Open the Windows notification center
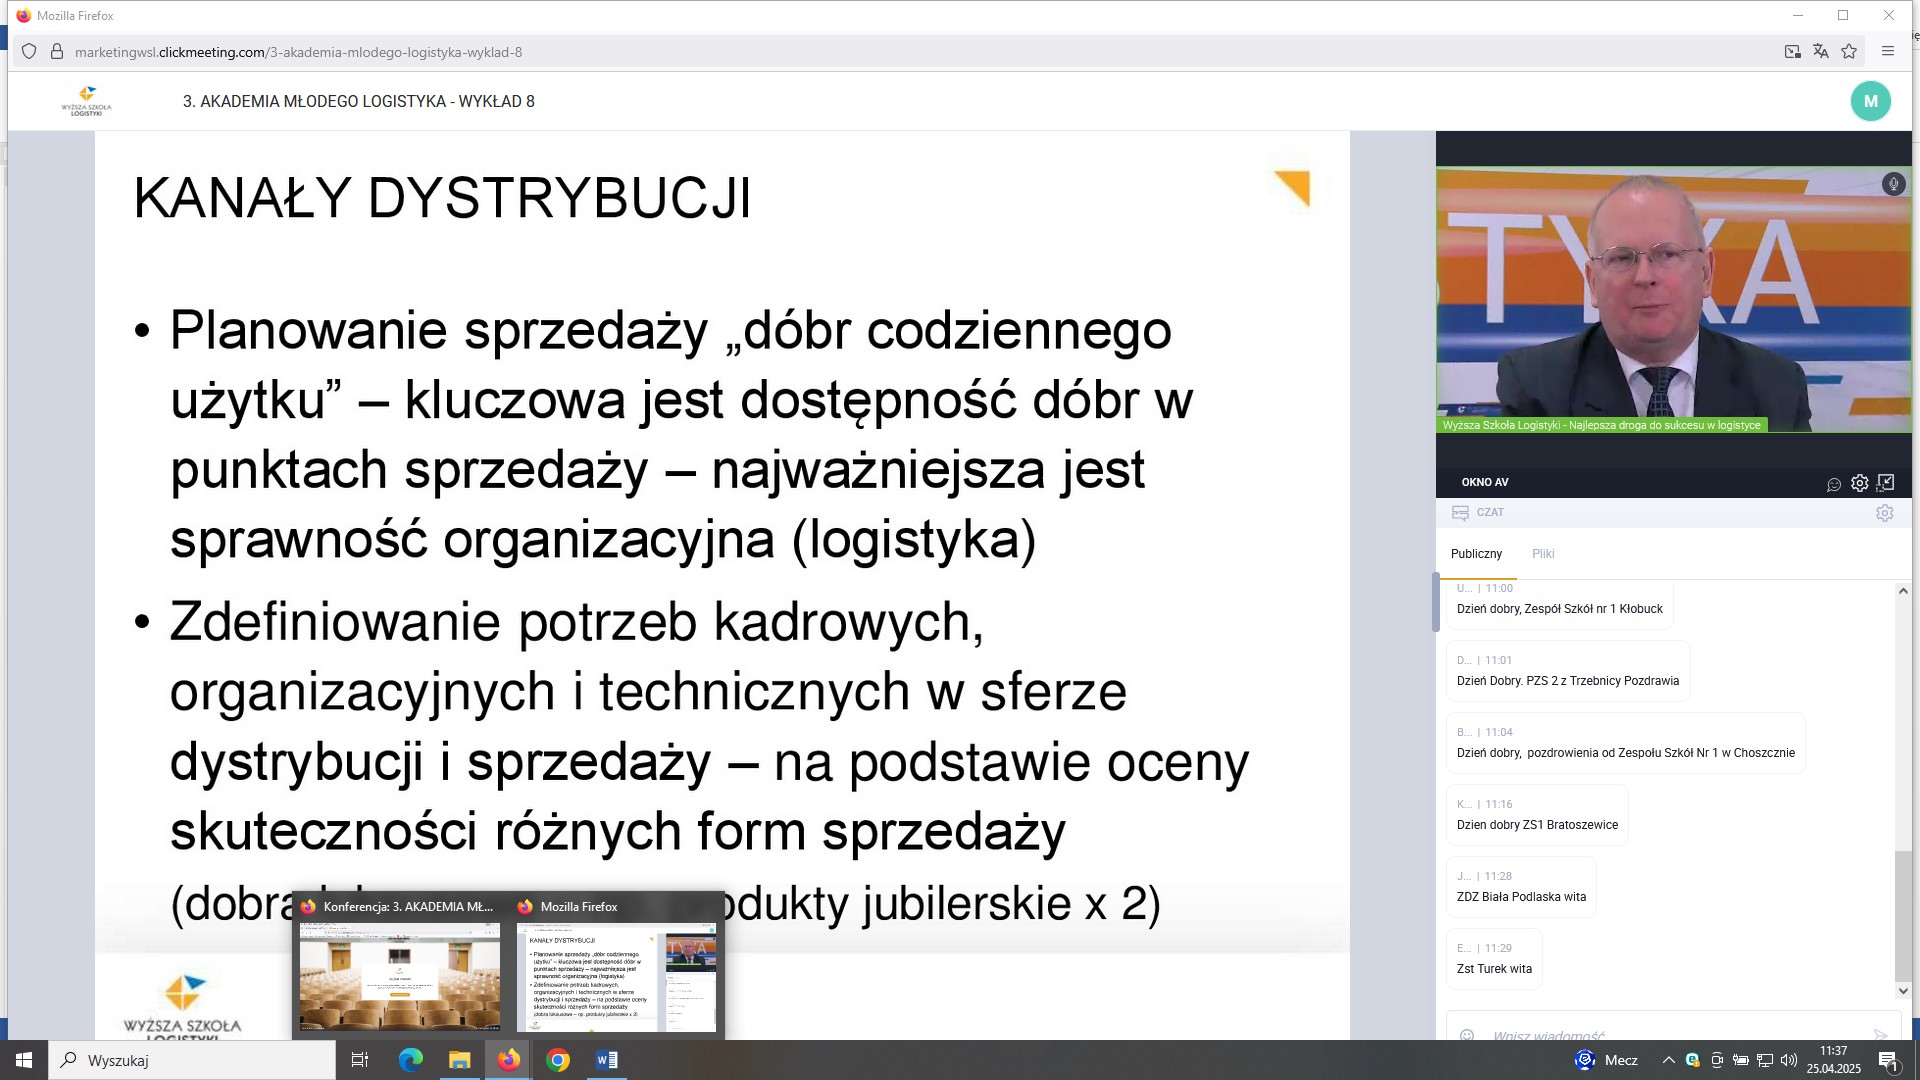Screen dimensions: 1920x1080 tap(1888, 1061)
